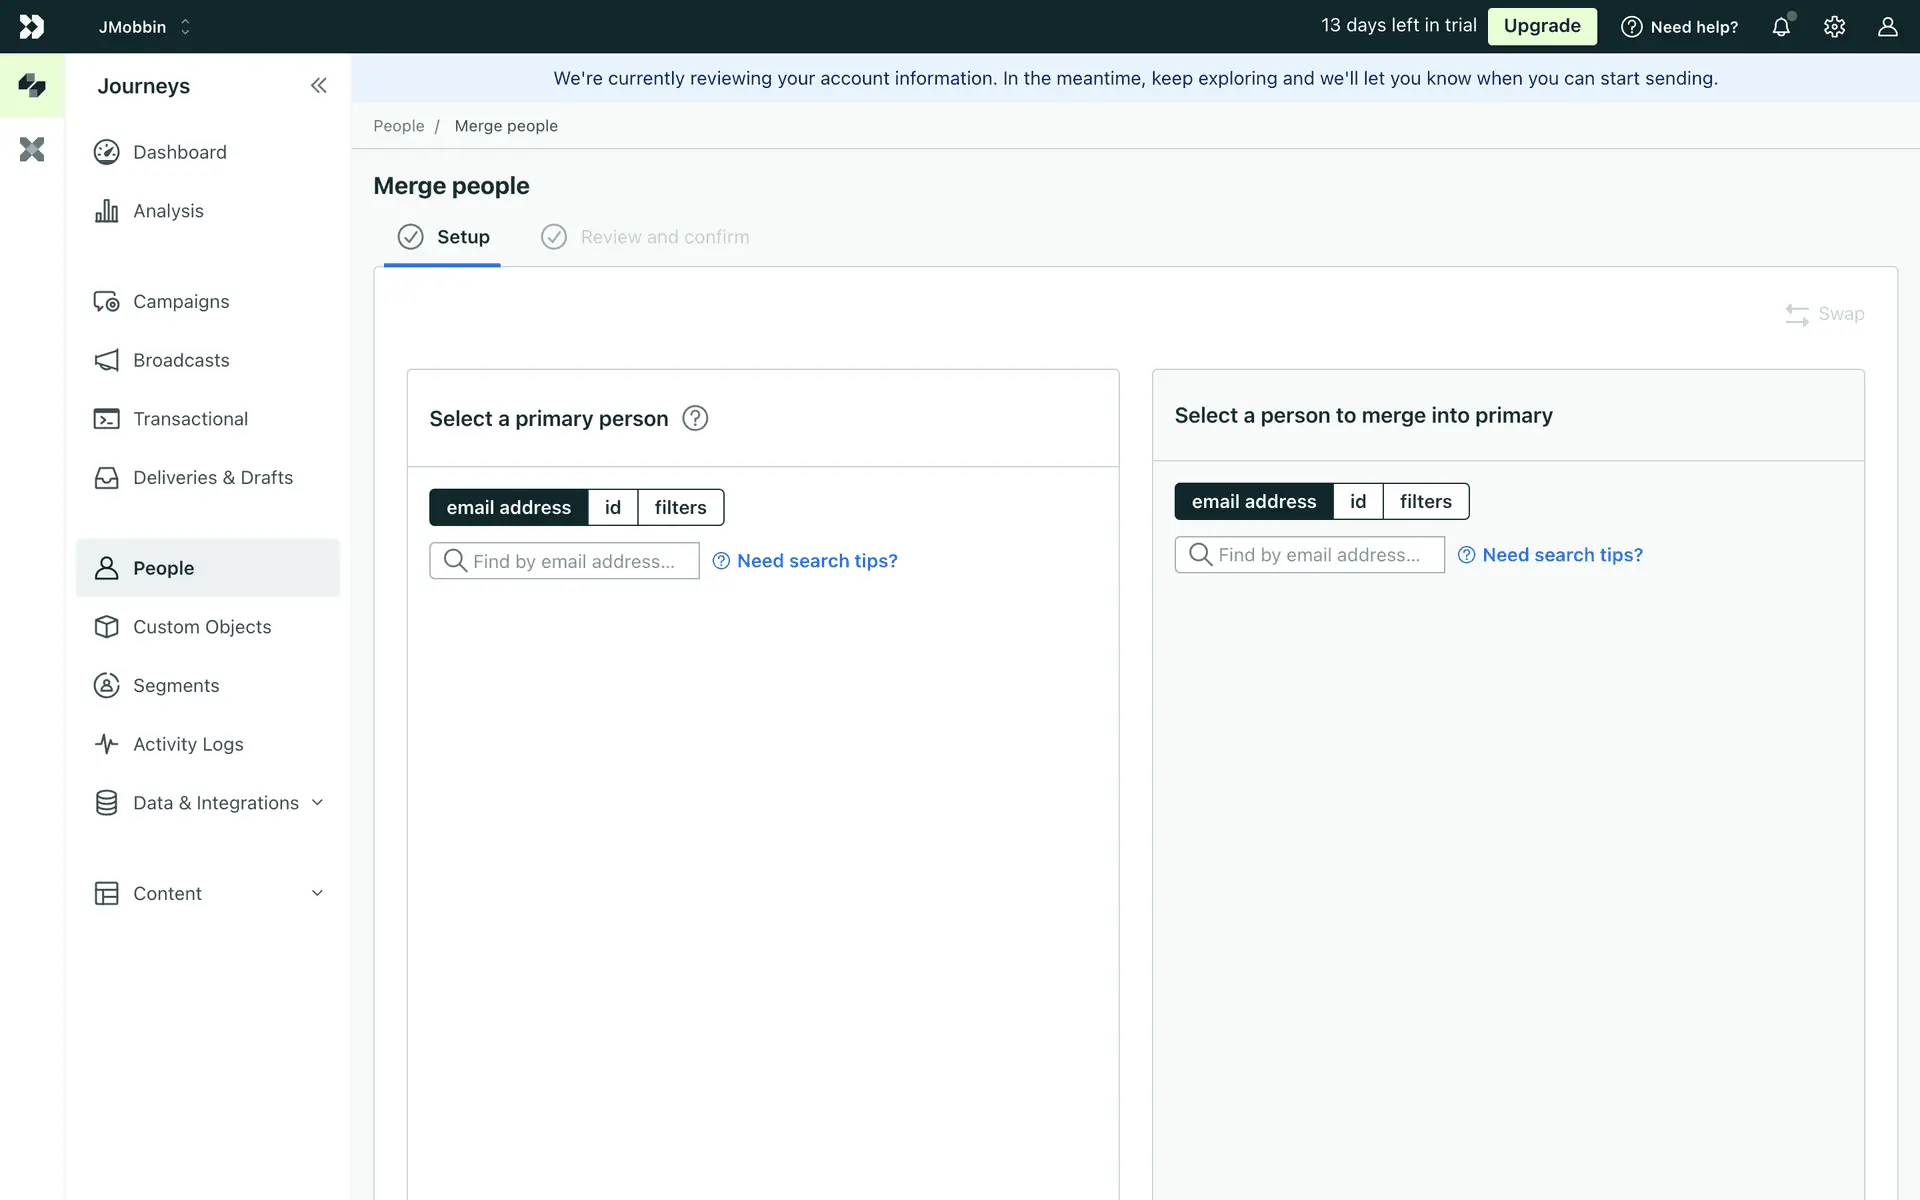Switch to the Journeys product icon in the left rail
This screenshot has height=1200, width=1920.
32,86
